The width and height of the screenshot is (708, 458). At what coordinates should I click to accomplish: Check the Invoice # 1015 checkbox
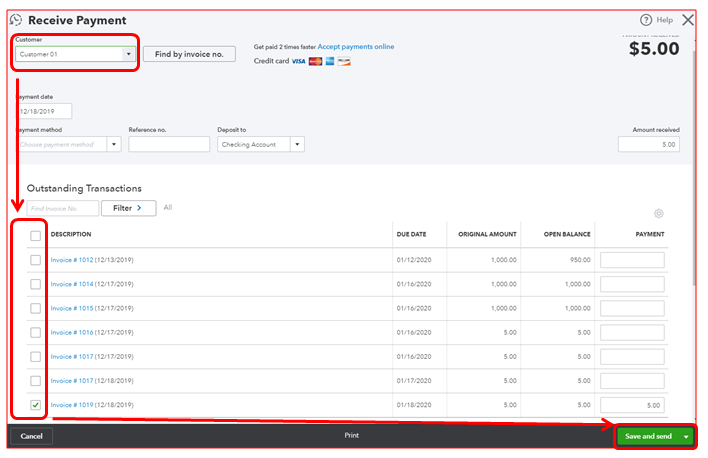[x=35, y=308]
